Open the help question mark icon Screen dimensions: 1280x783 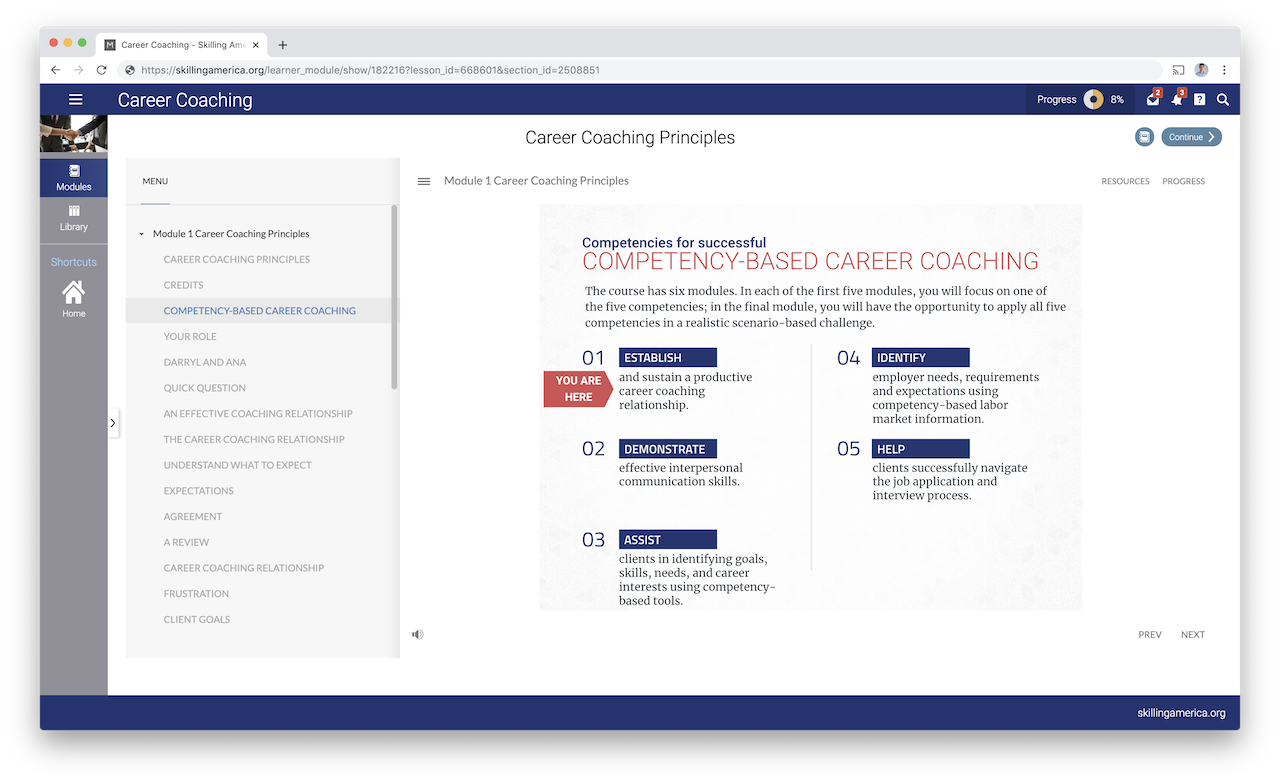[1199, 99]
